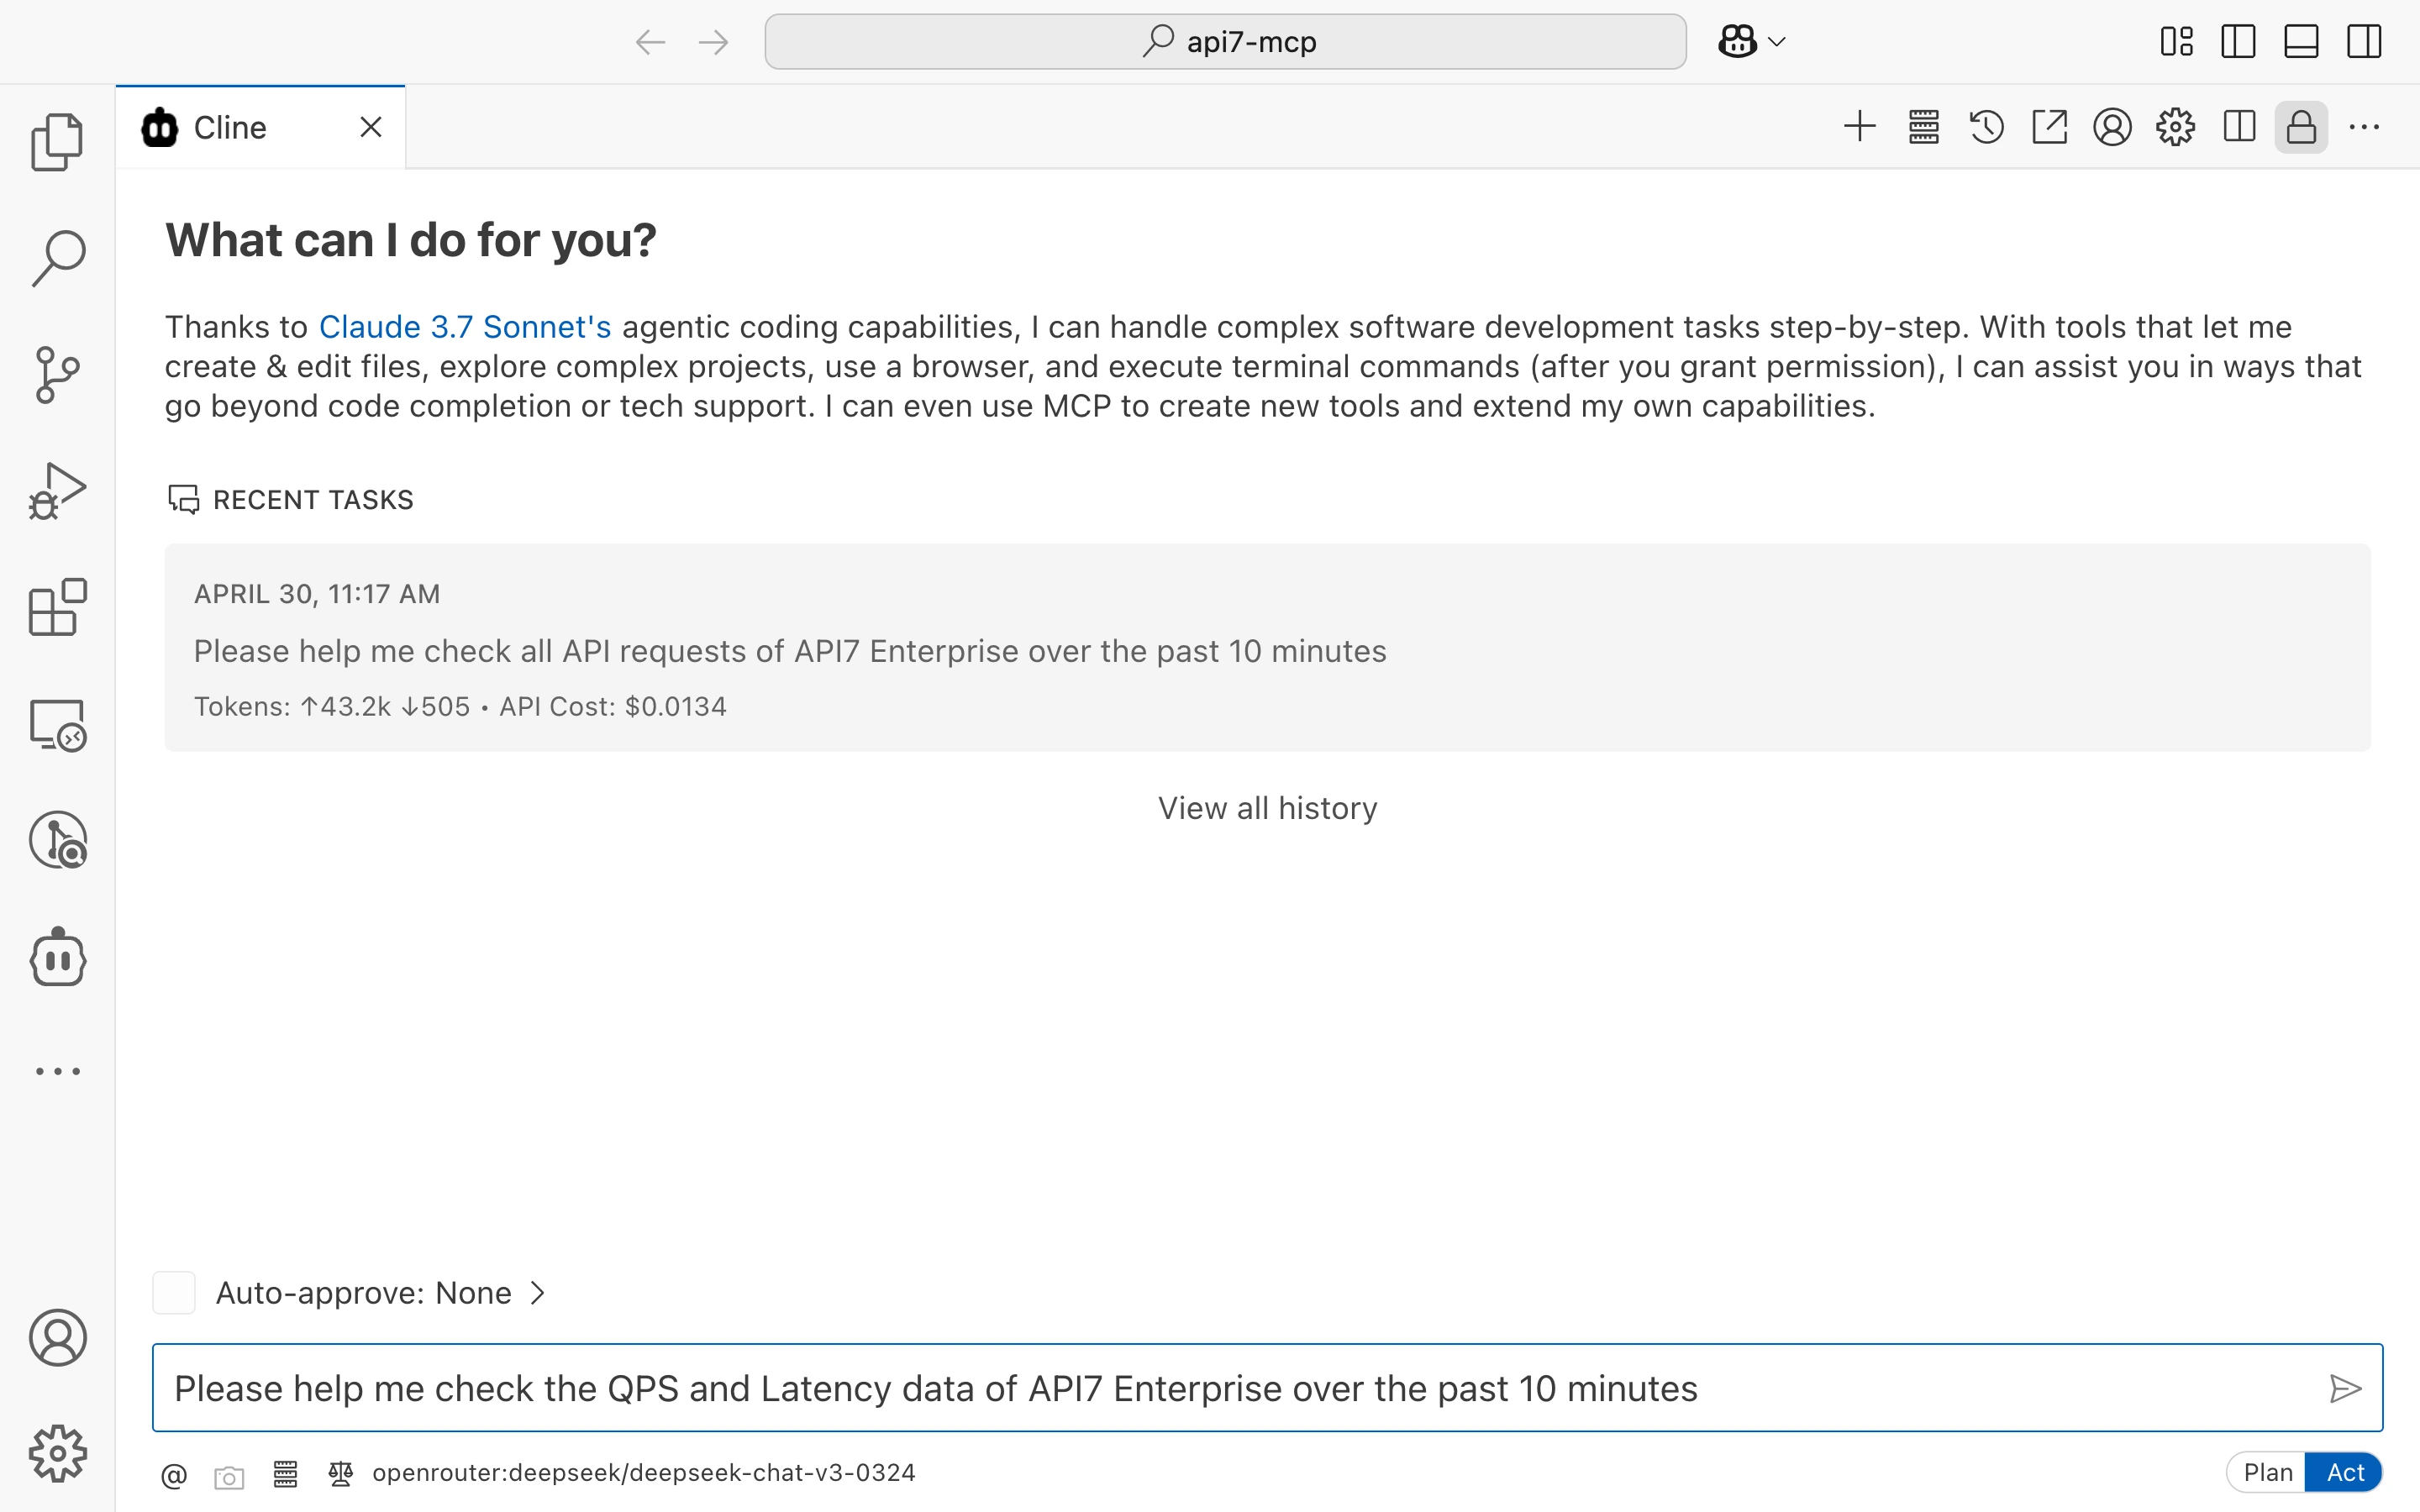Screen dimensions: 2420x1512
Task: Open Cline task history clock icon
Action: tap(1986, 127)
